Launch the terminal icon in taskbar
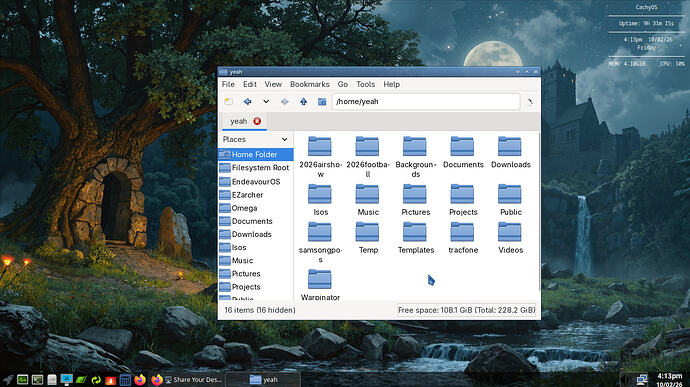Image resolution: width=690 pixels, height=387 pixels. click(x=37, y=380)
